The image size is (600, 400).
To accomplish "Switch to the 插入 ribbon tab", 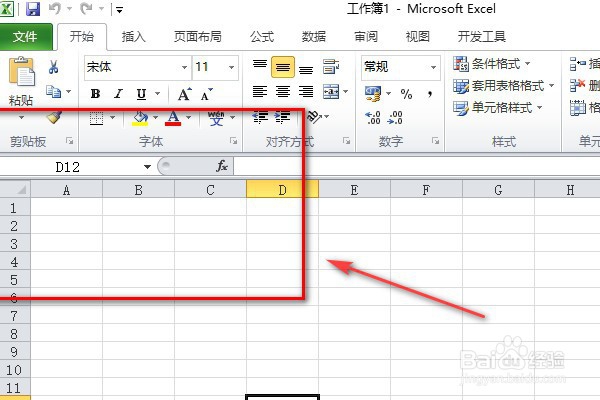I will tap(134, 37).
